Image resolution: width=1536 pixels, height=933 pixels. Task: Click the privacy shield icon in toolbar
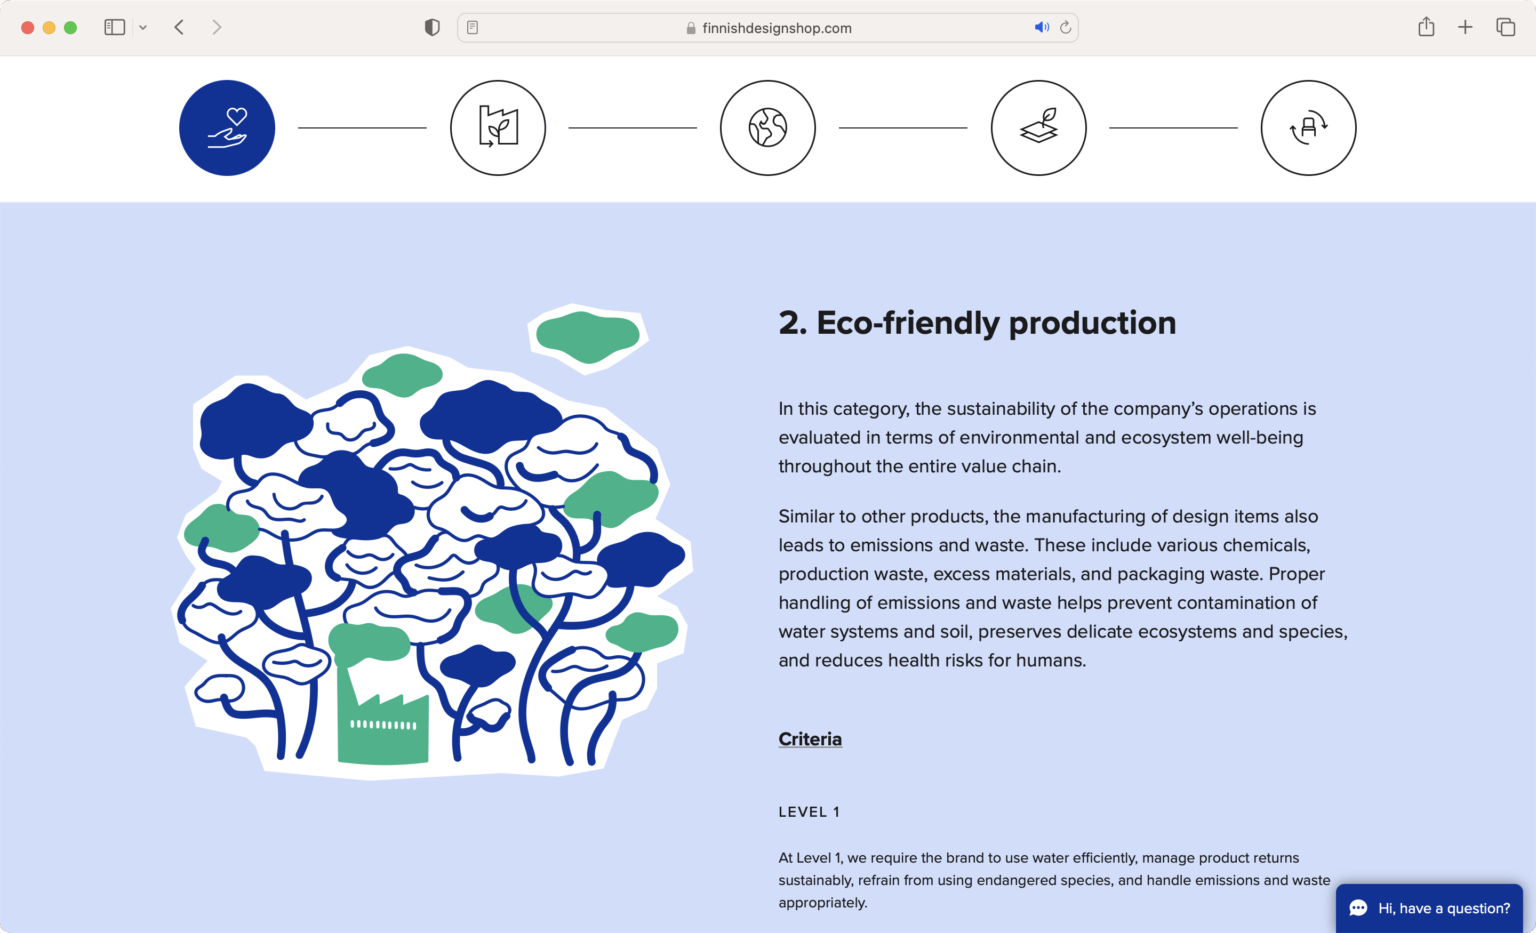pos(432,28)
